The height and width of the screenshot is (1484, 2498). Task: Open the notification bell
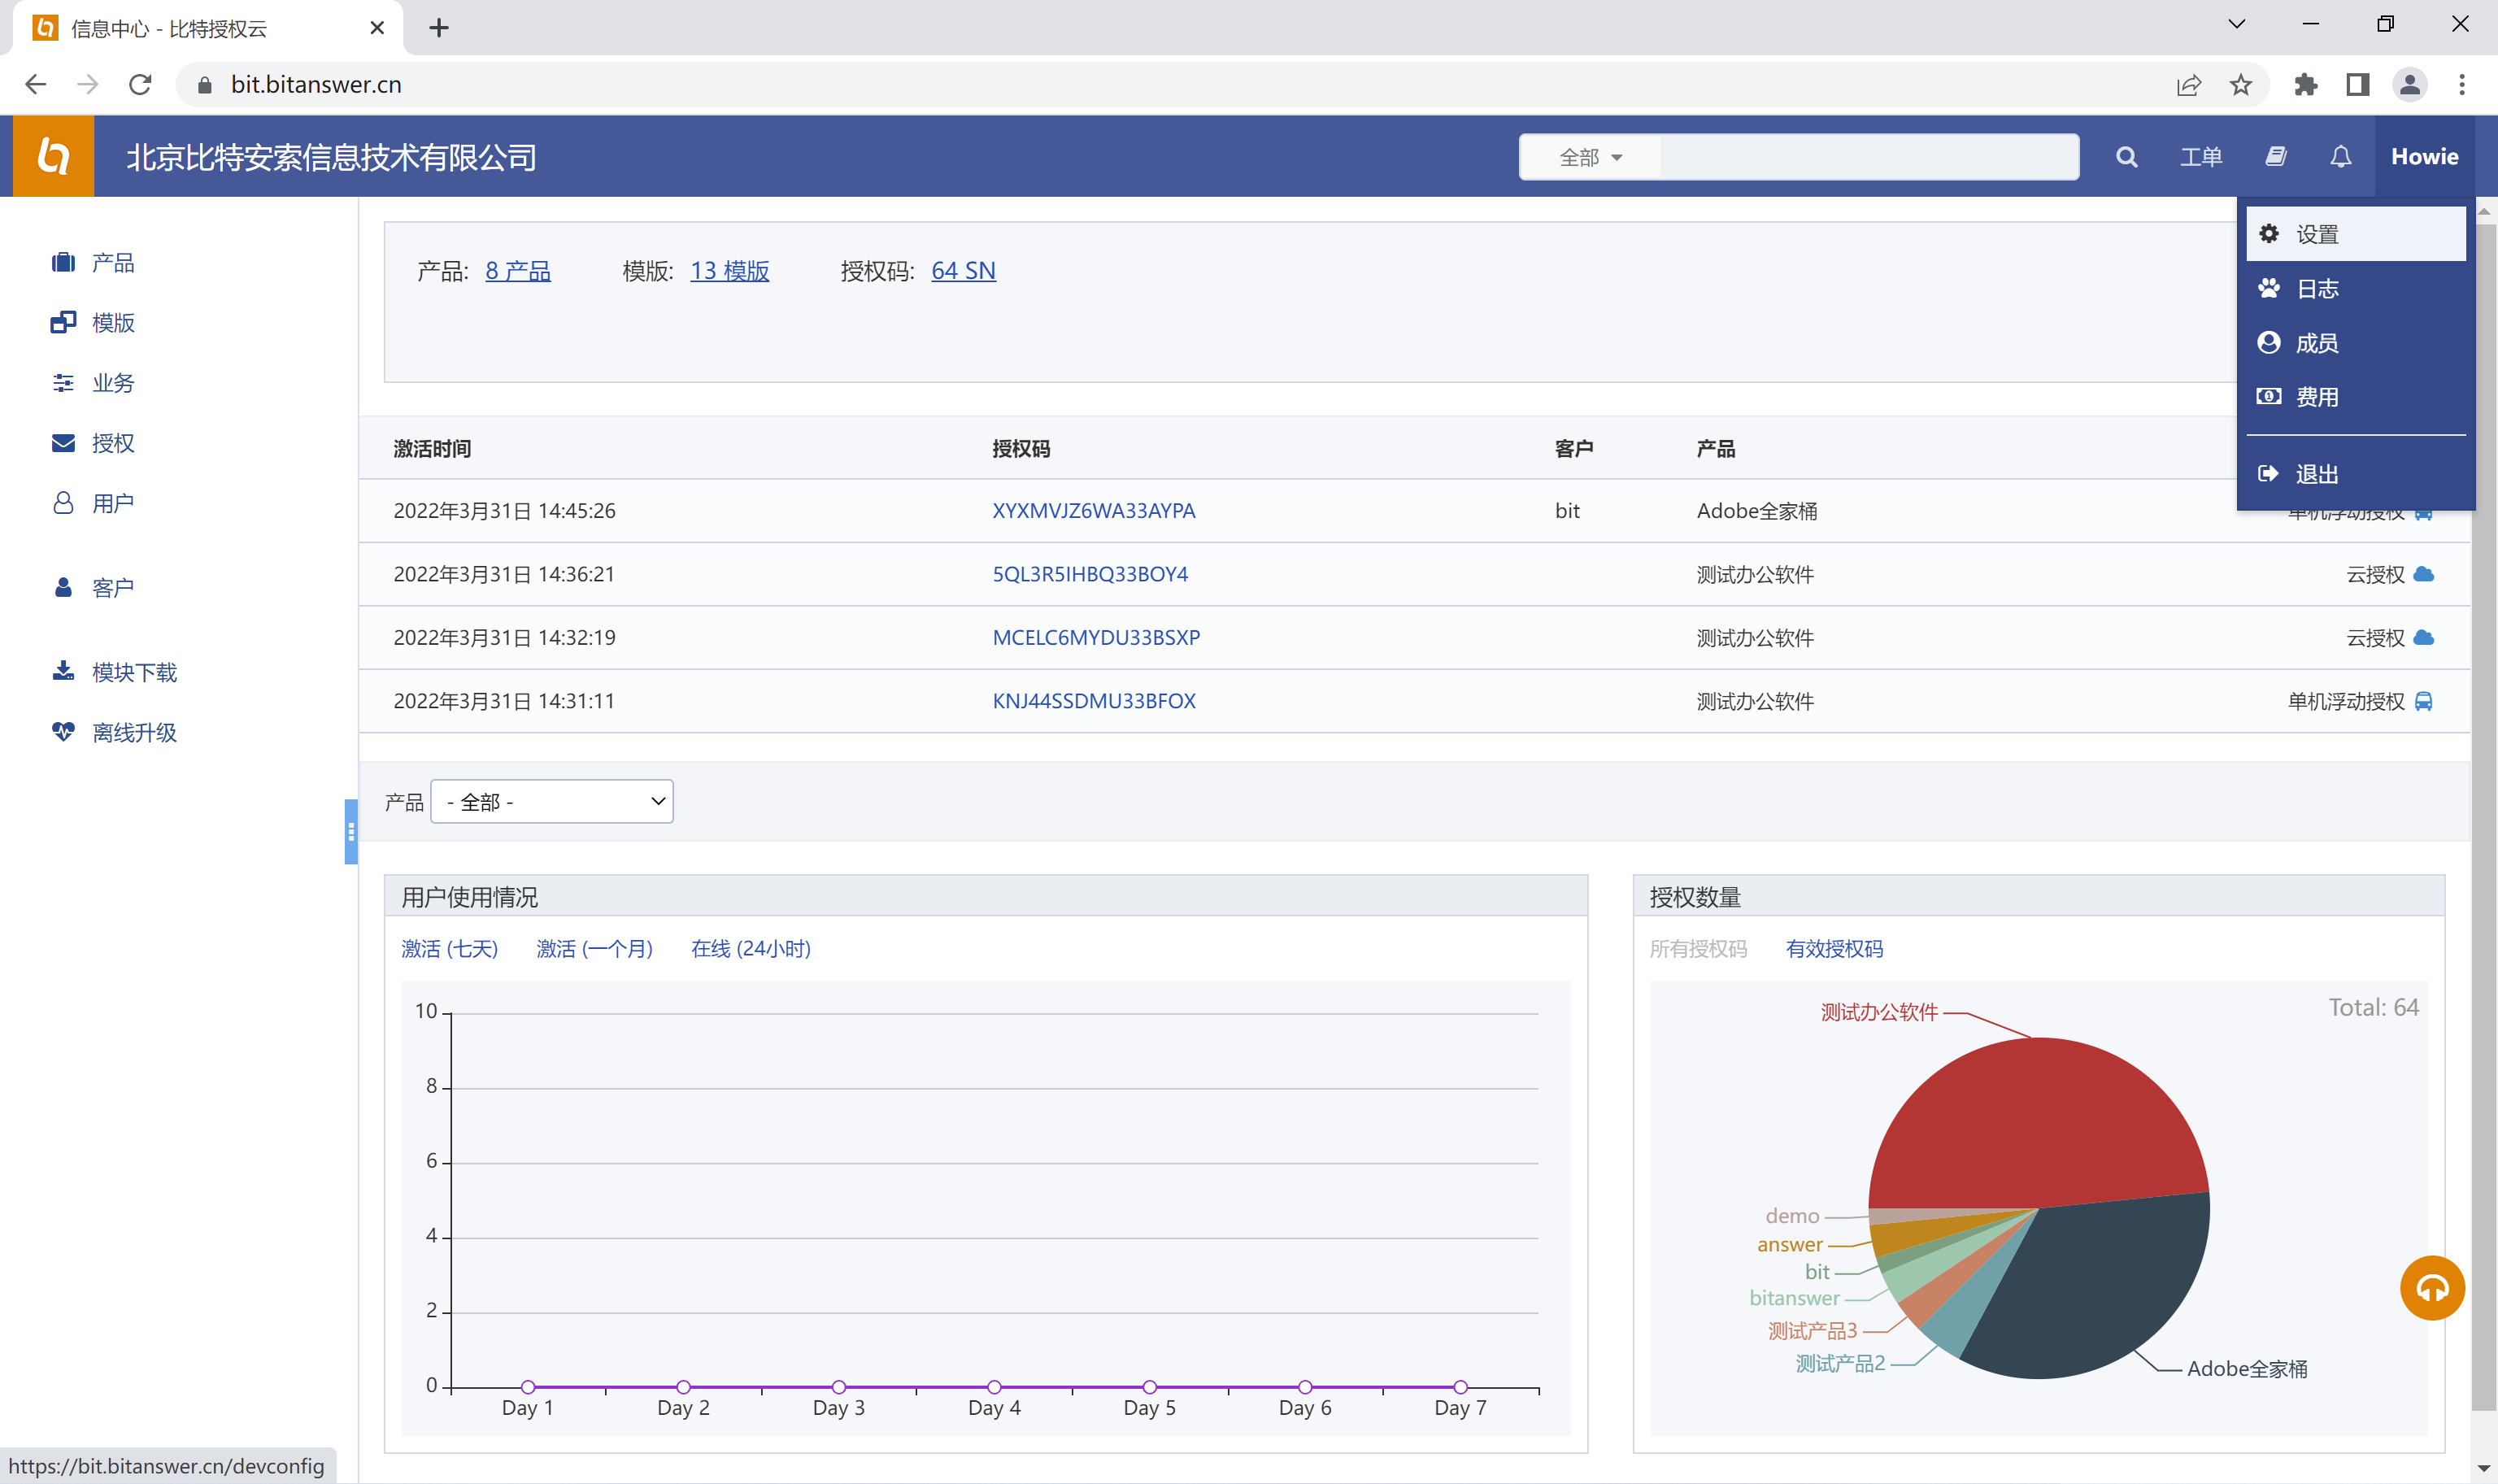point(2341,156)
